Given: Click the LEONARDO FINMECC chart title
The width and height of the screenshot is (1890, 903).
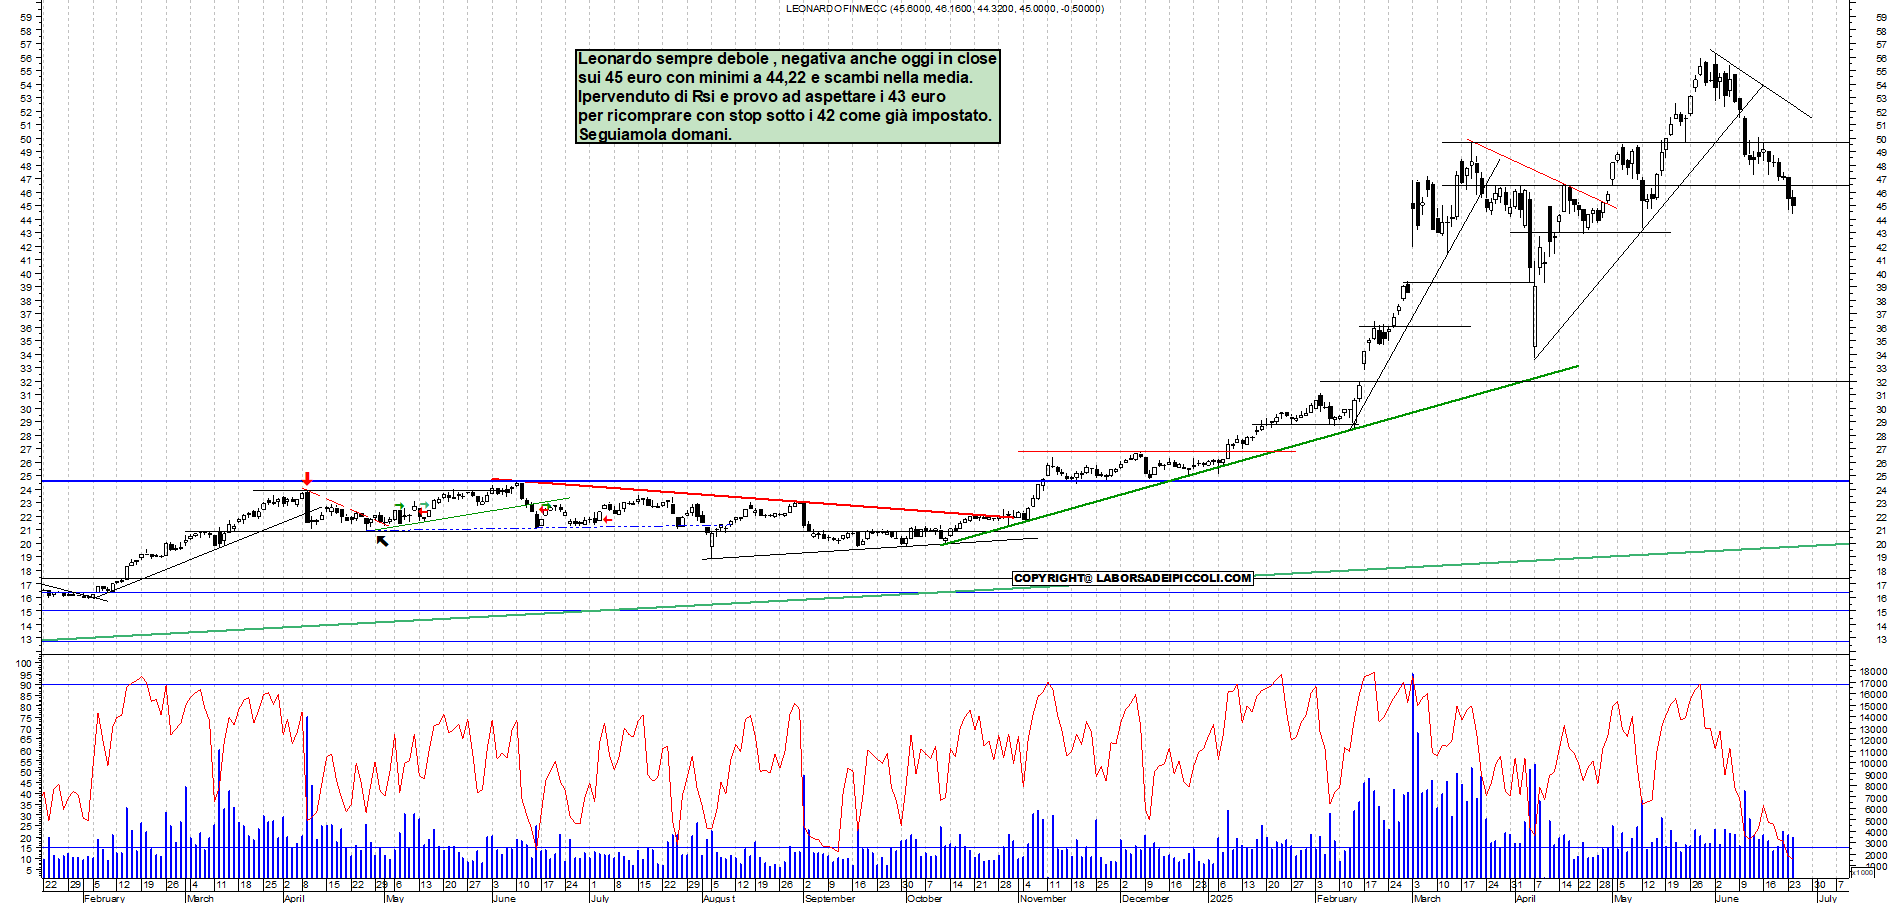Looking at the screenshot, I should pyautogui.click(x=945, y=8).
